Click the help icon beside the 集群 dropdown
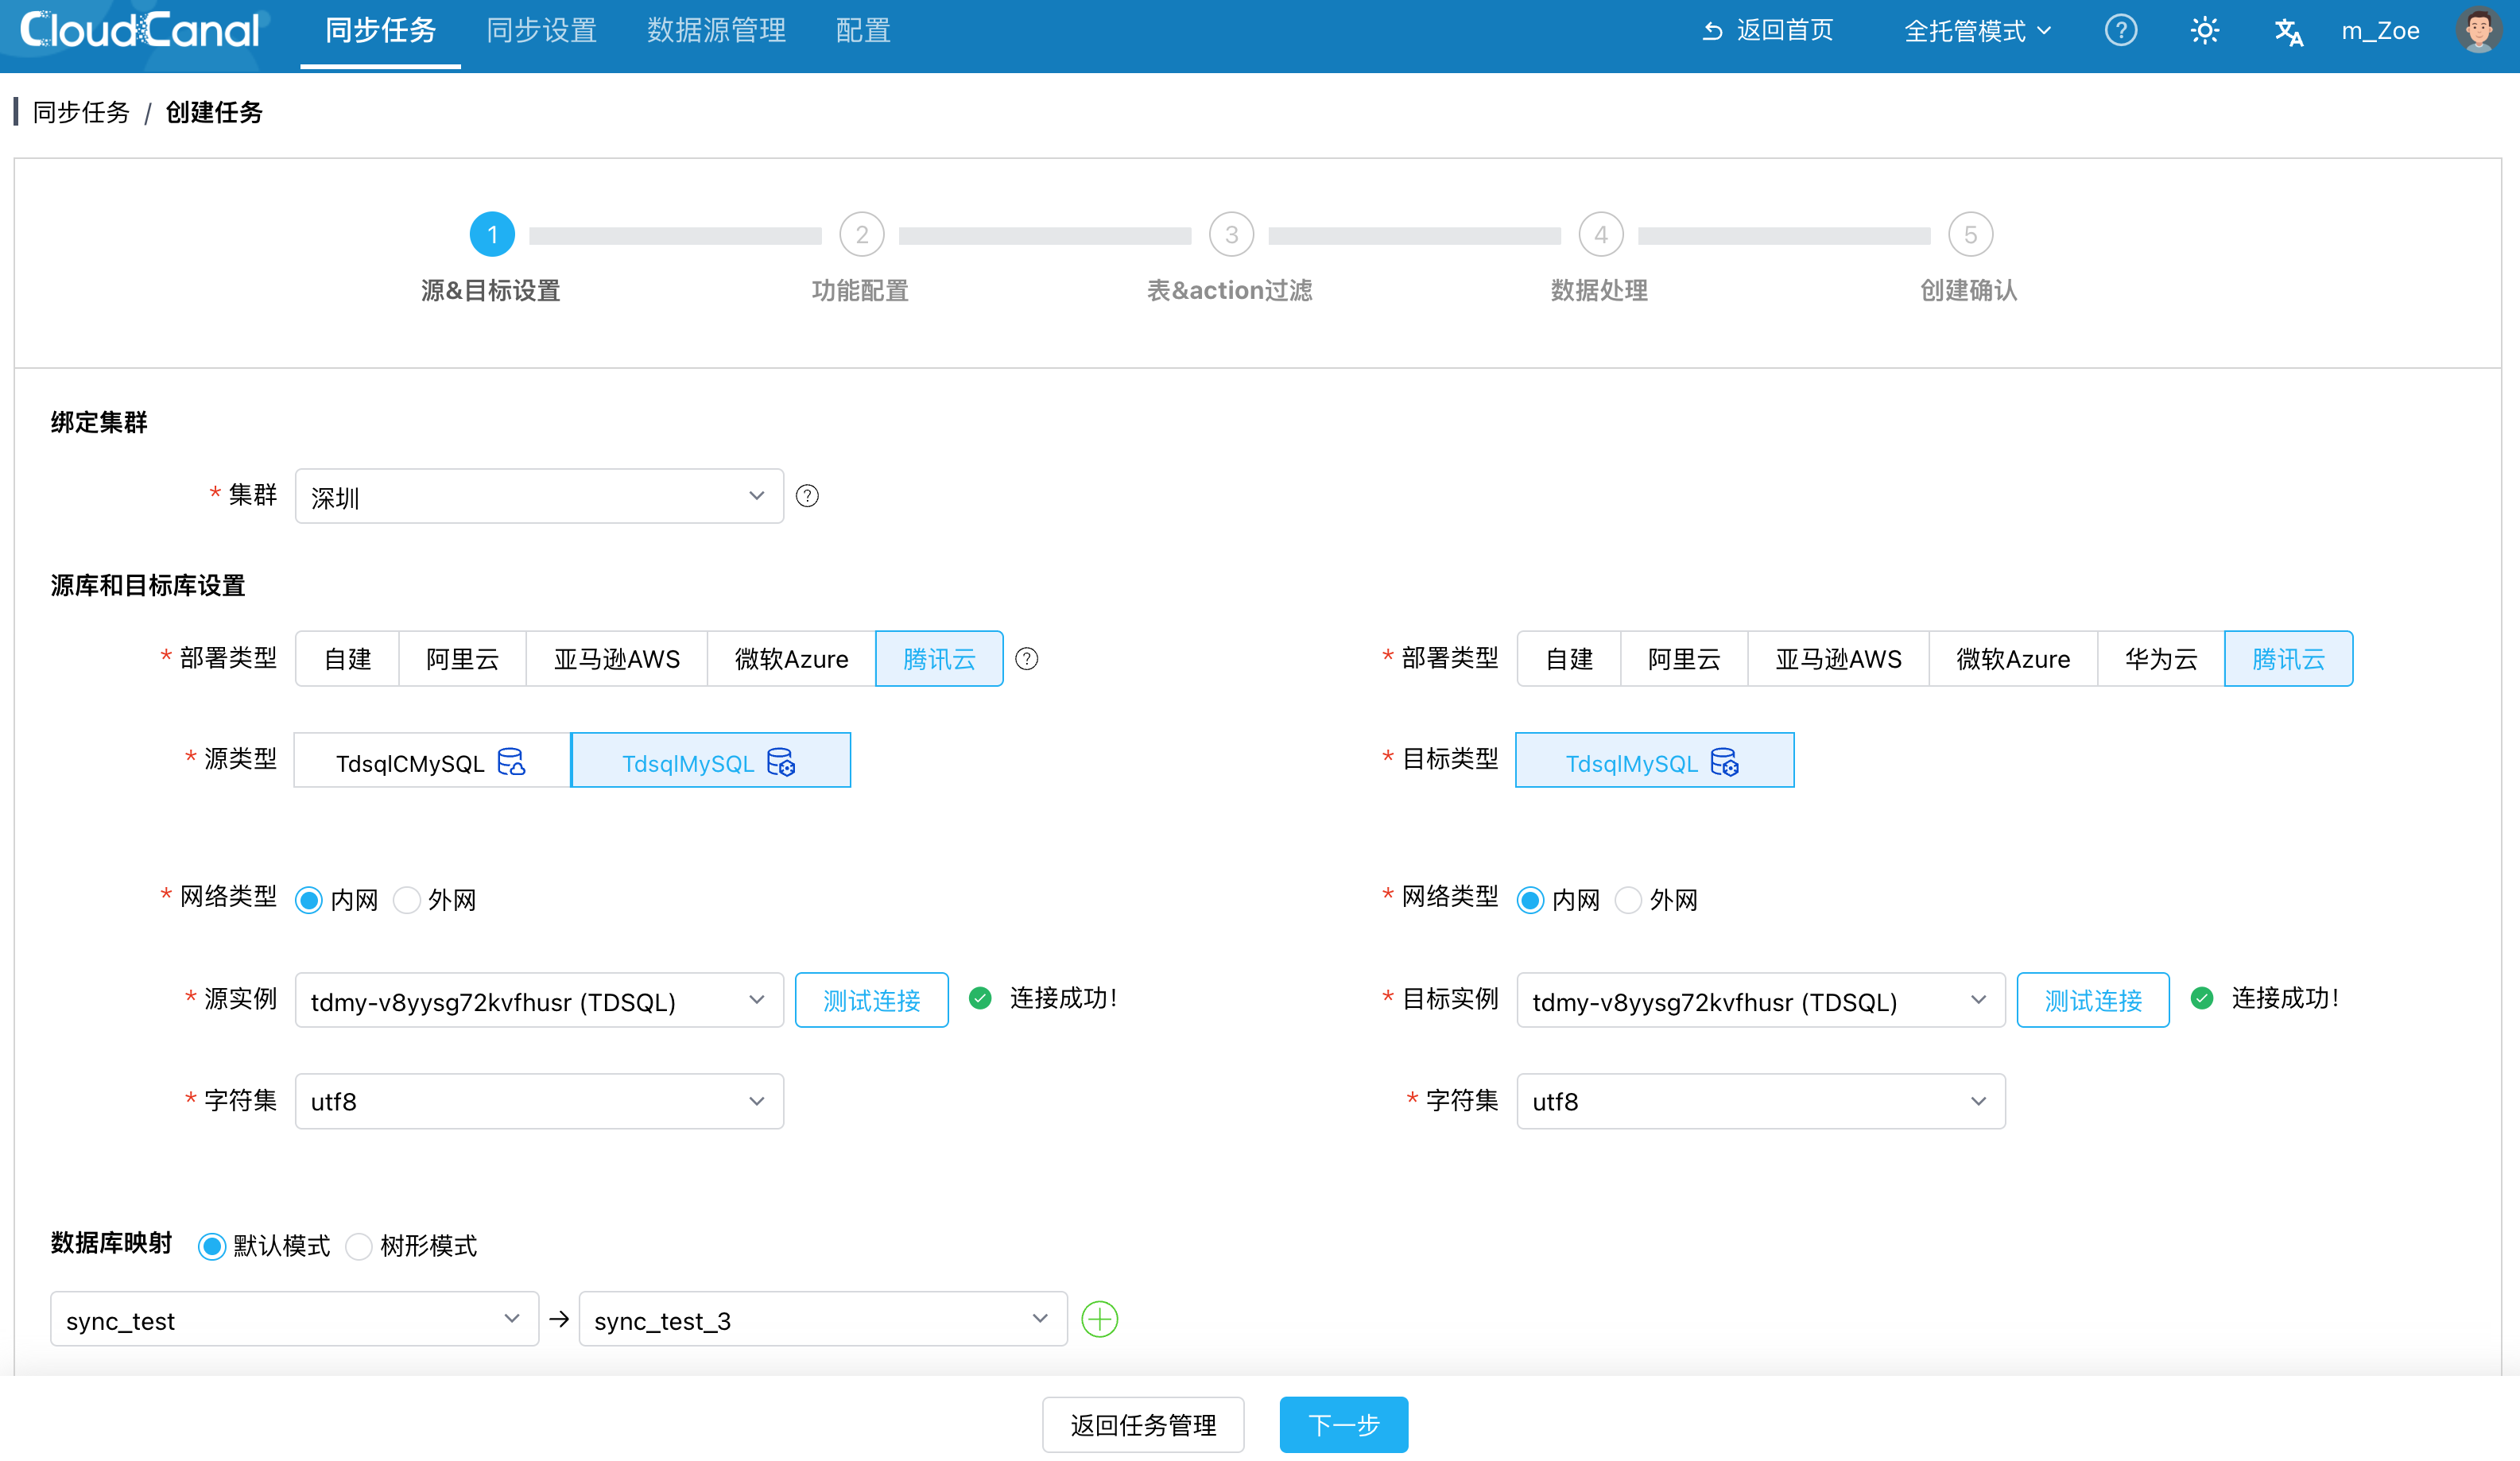 (807, 495)
